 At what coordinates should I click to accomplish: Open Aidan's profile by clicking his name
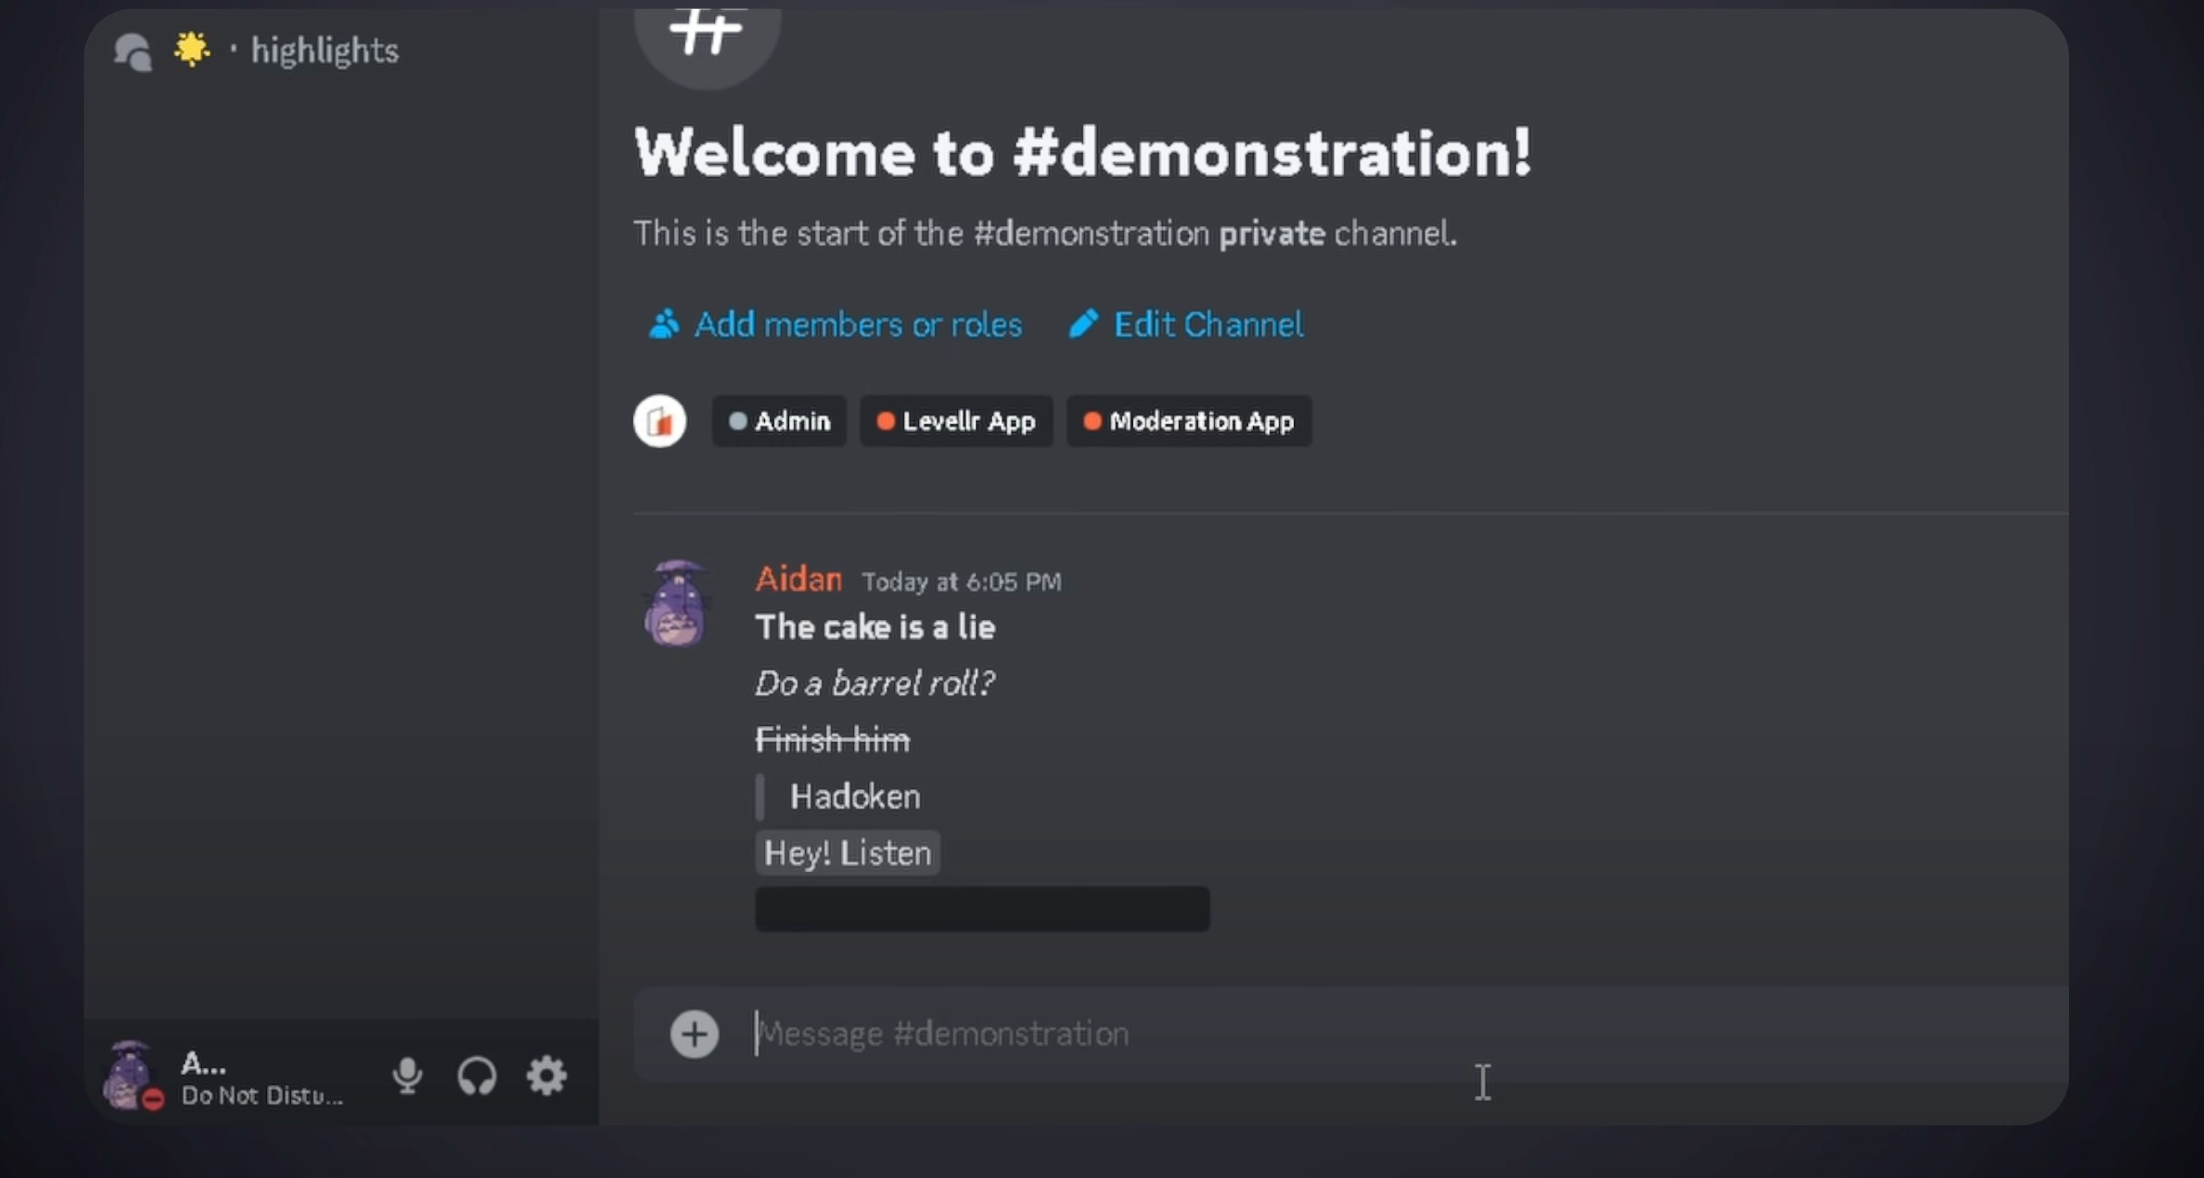pos(797,578)
